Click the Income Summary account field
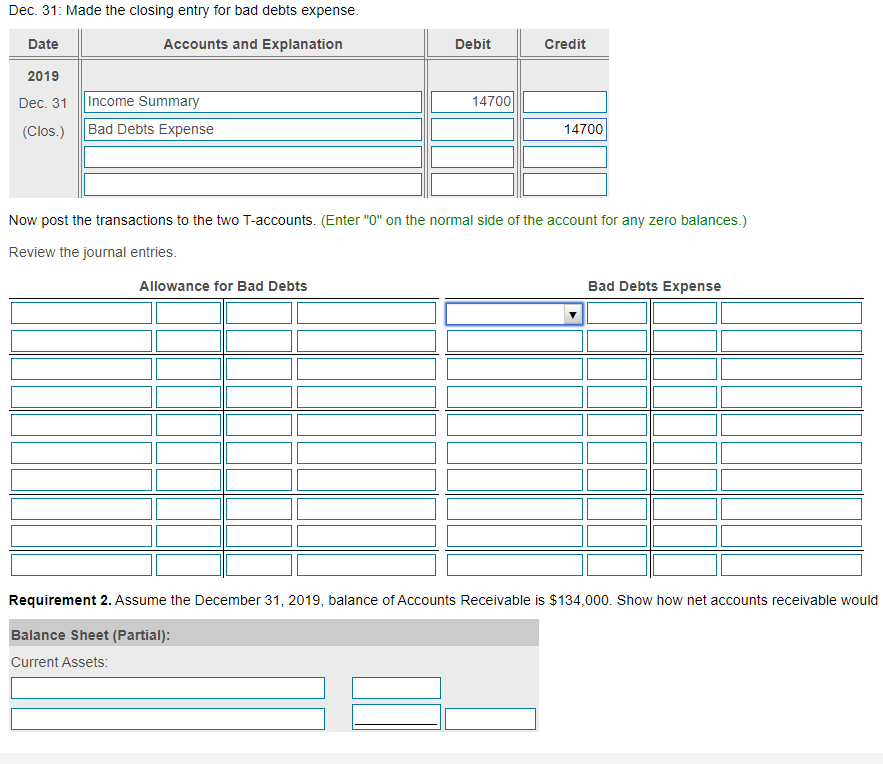 click(x=253, y=102)
